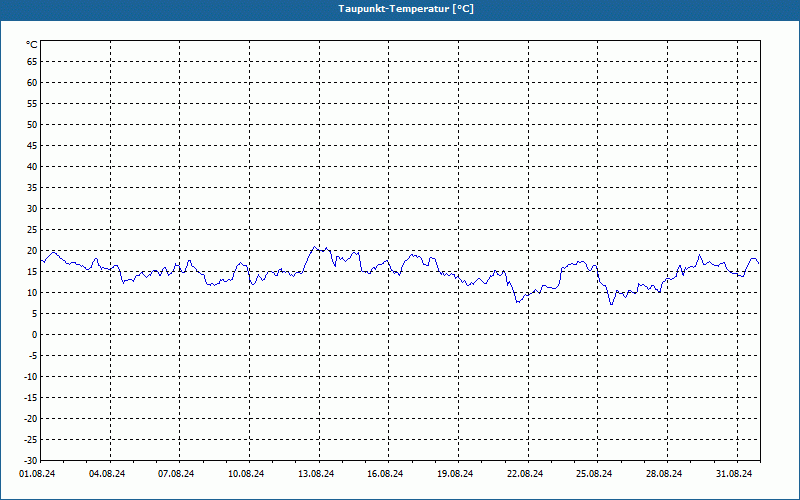Click the 25 value on y-axis
The image size is (800, 500).
[32, 230]
